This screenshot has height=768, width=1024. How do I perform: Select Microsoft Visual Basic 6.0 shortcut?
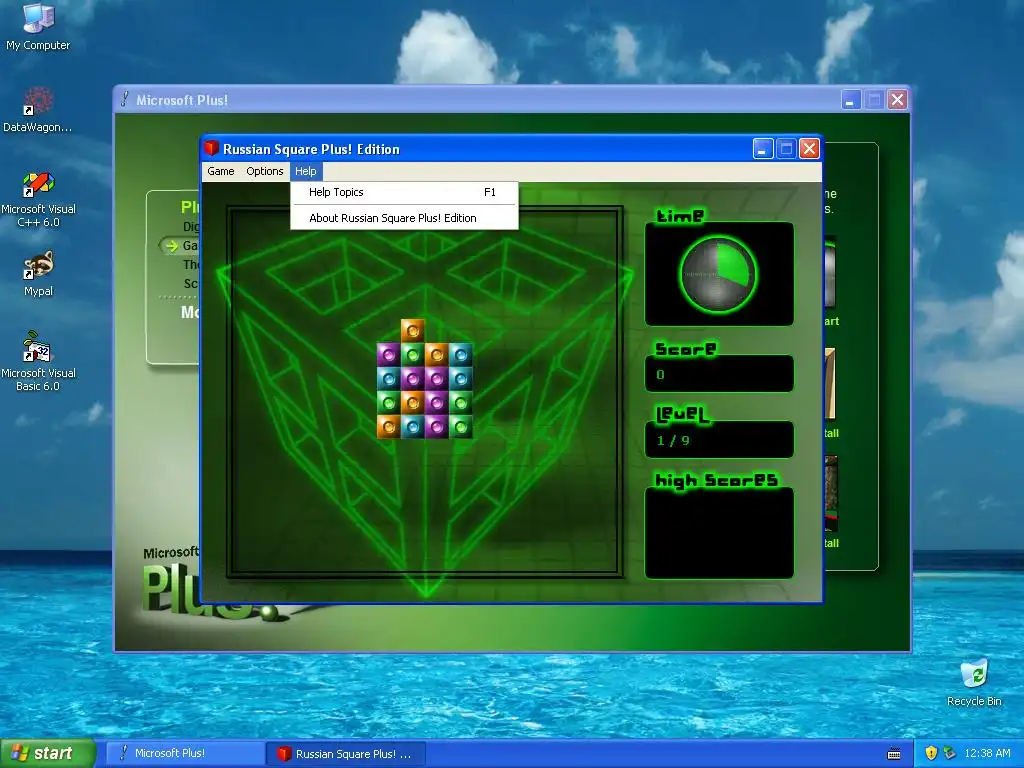(x=38, y=361)
